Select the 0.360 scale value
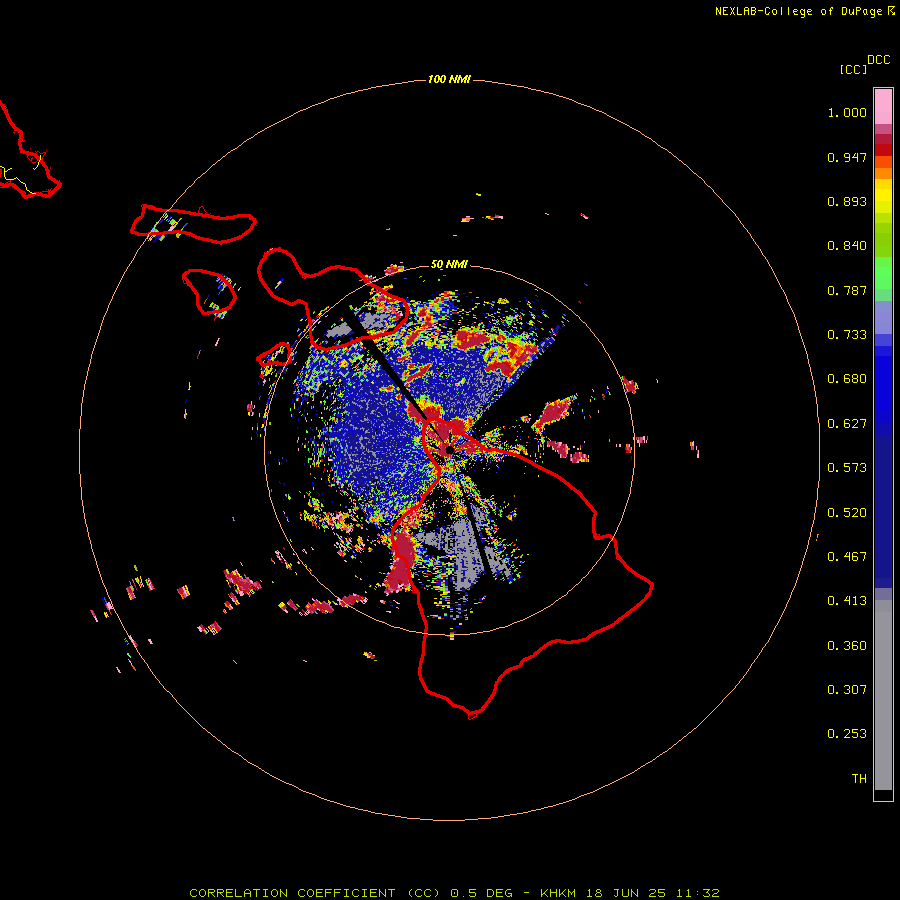The height and width of the screenshot is (900, 900). click(x=847, y=646)
